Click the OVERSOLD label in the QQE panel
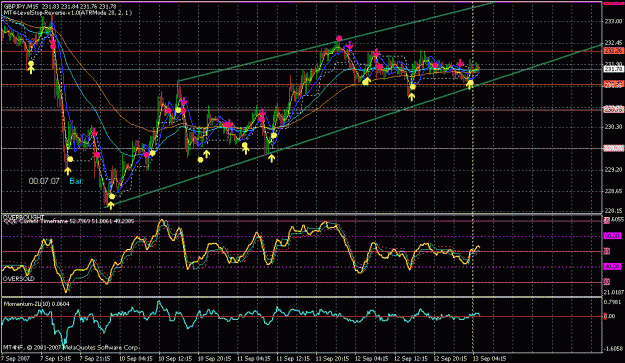 point(19,279)
